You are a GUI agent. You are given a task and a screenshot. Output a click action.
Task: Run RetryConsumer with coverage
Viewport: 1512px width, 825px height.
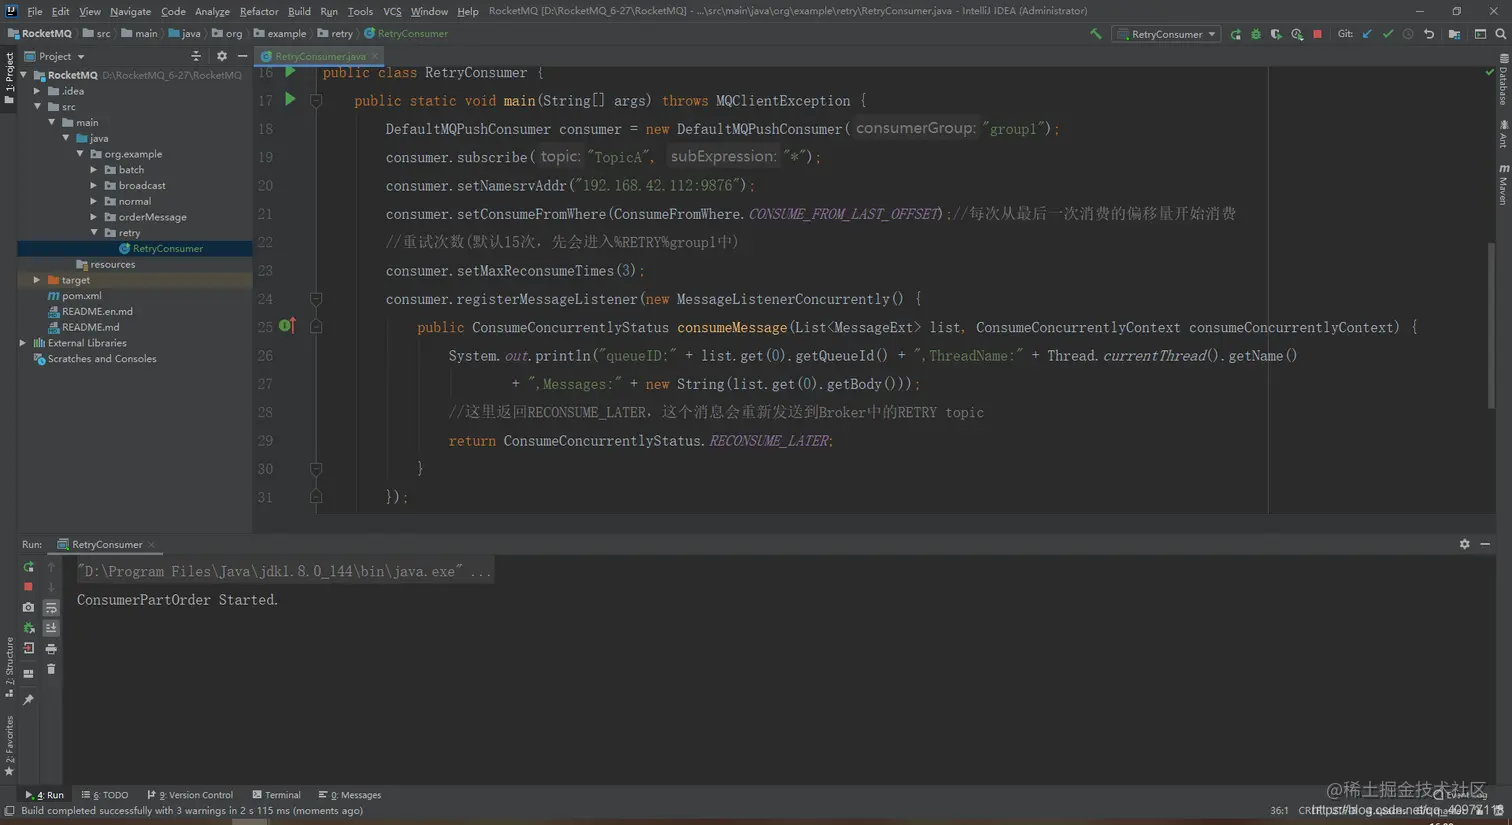1276,34
